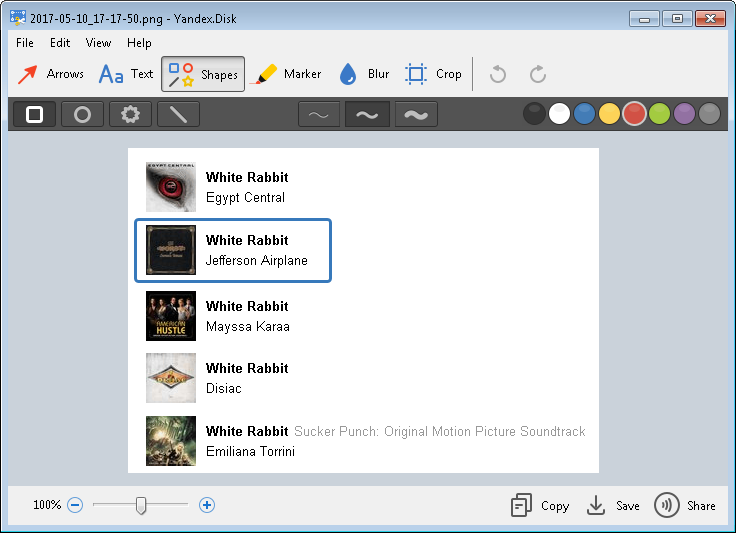Set thickest line weight
The width and height of the screenshot is (736, 533).
point(416,114)
